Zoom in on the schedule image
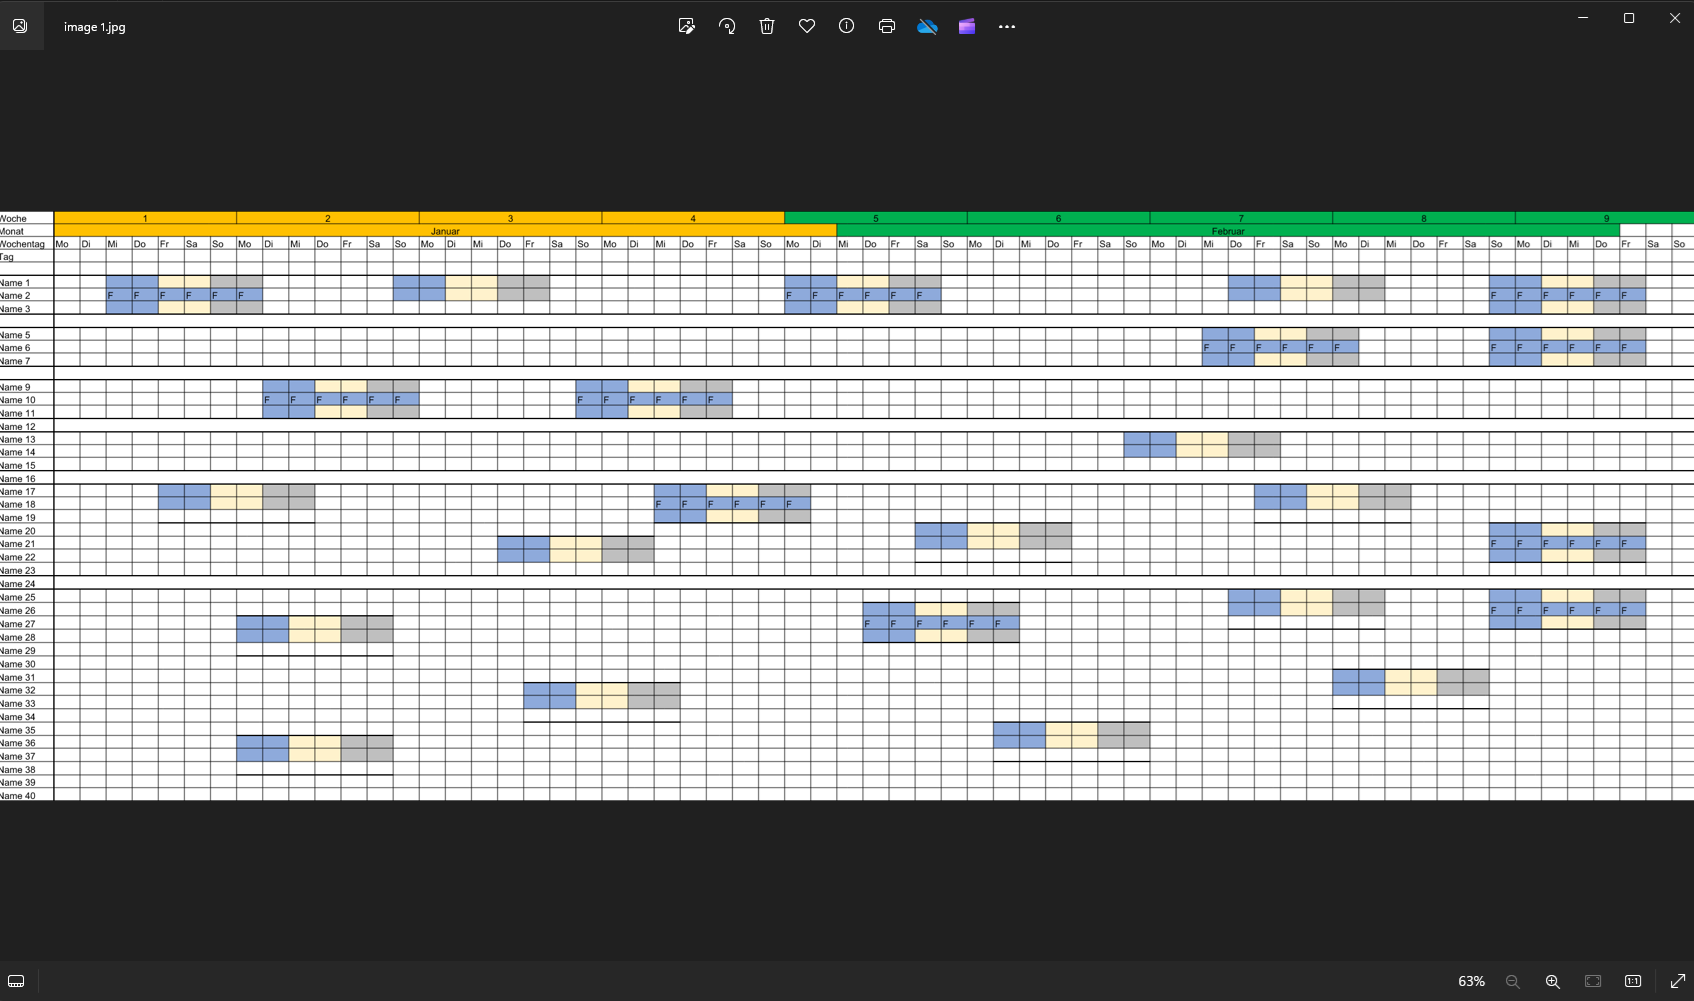Screen dimensions: 1694x1001 [x=1552, y=981]
